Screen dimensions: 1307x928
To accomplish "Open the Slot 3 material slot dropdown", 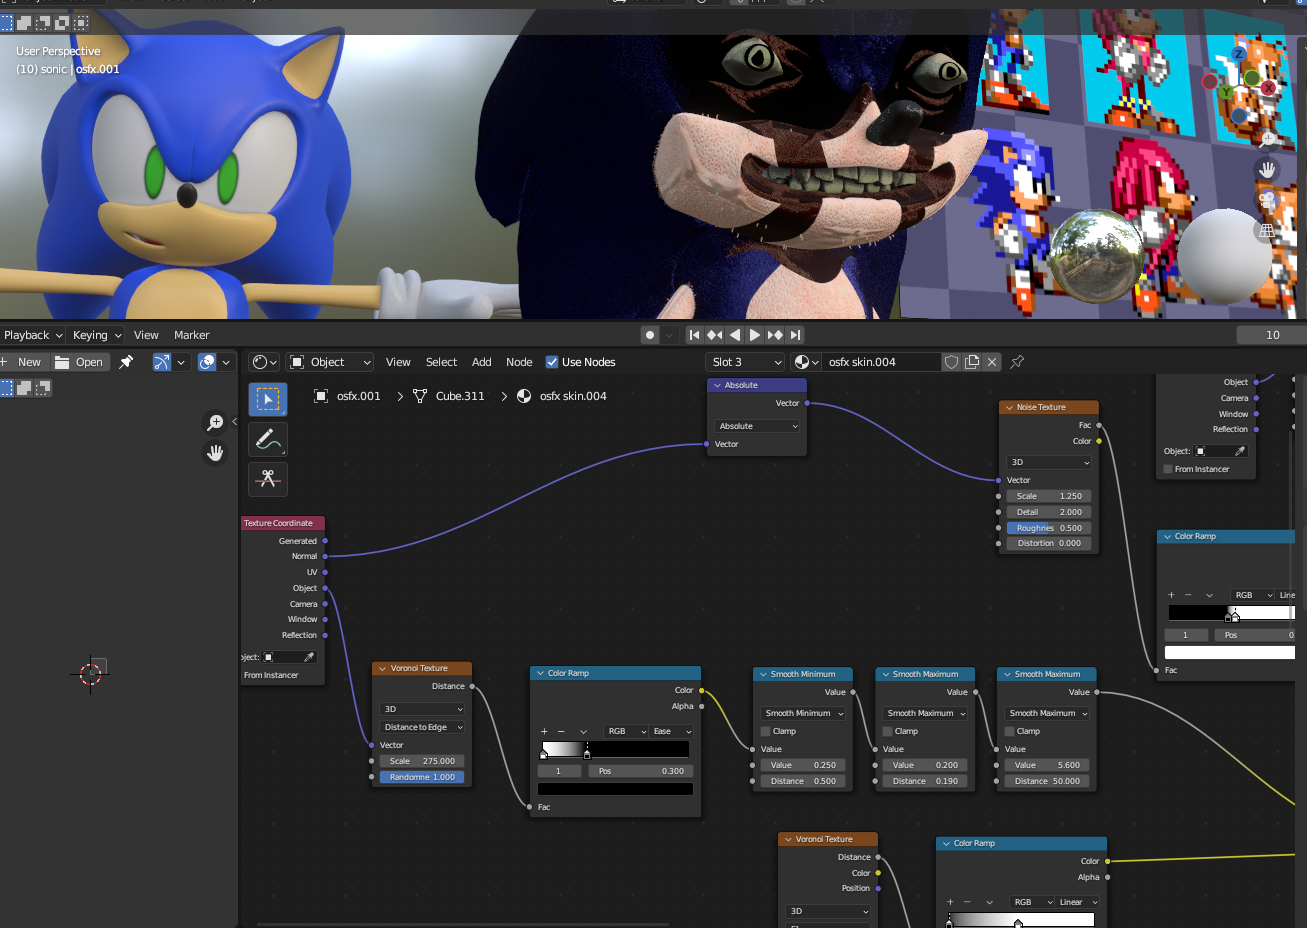I will coord(745,362).
